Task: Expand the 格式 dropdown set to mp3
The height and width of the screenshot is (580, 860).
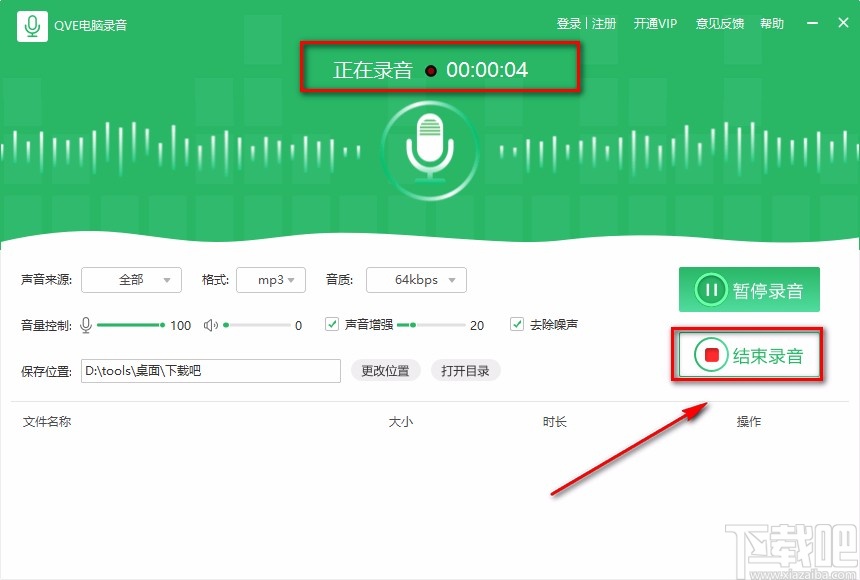Action: (x=271, y=280)
